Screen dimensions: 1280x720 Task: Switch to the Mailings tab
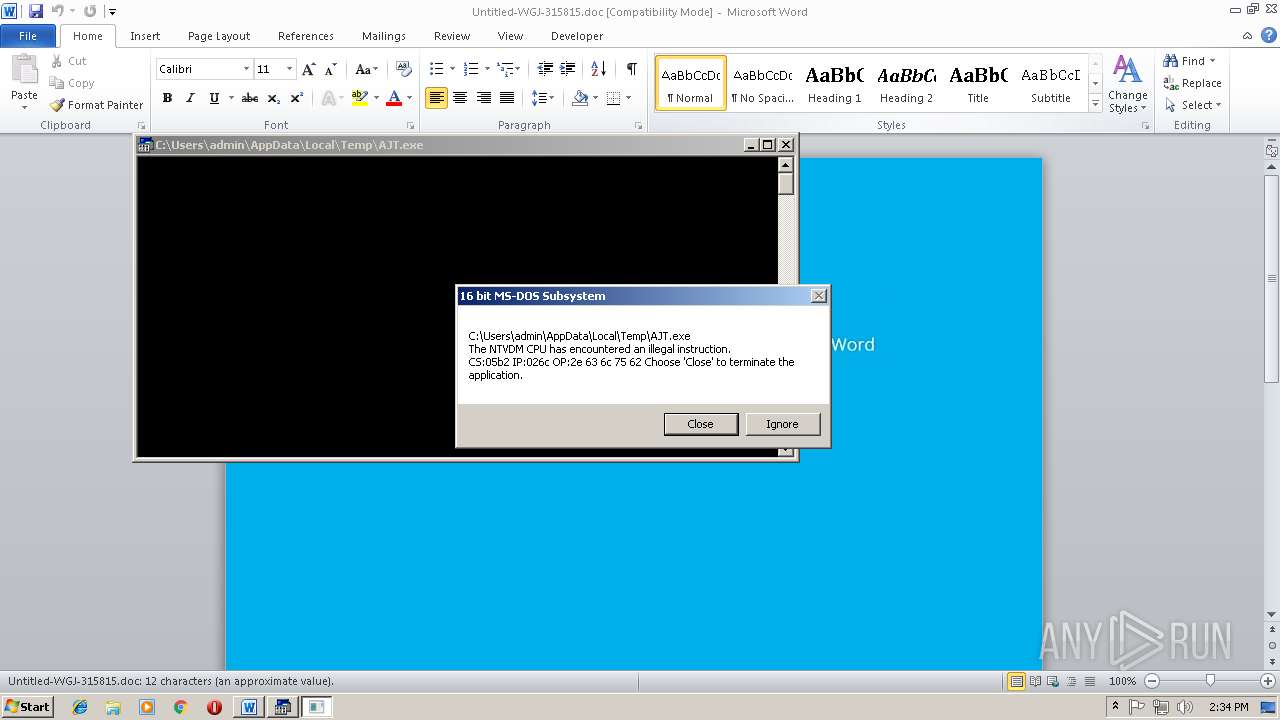pyautogui.click(x=384, y=36)
